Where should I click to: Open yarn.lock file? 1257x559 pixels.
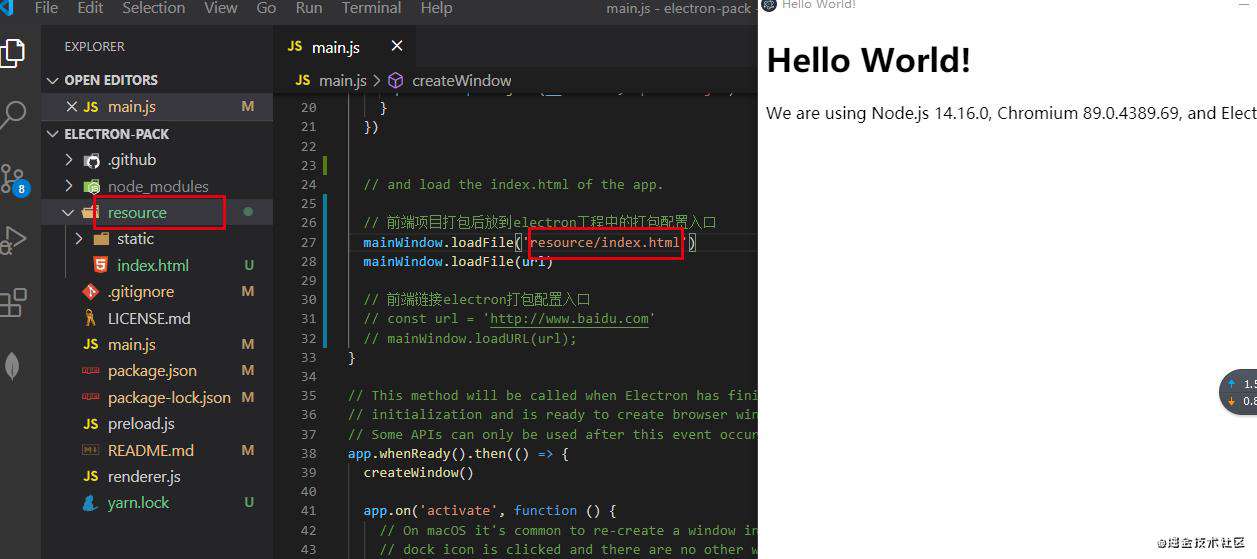139,503
